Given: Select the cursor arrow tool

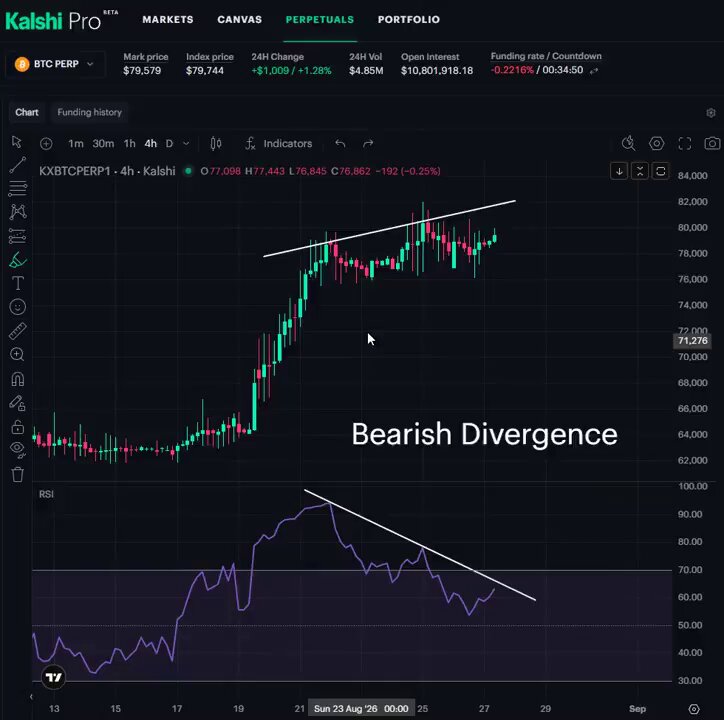Looking at the screenshot, I should click(17, 142).
